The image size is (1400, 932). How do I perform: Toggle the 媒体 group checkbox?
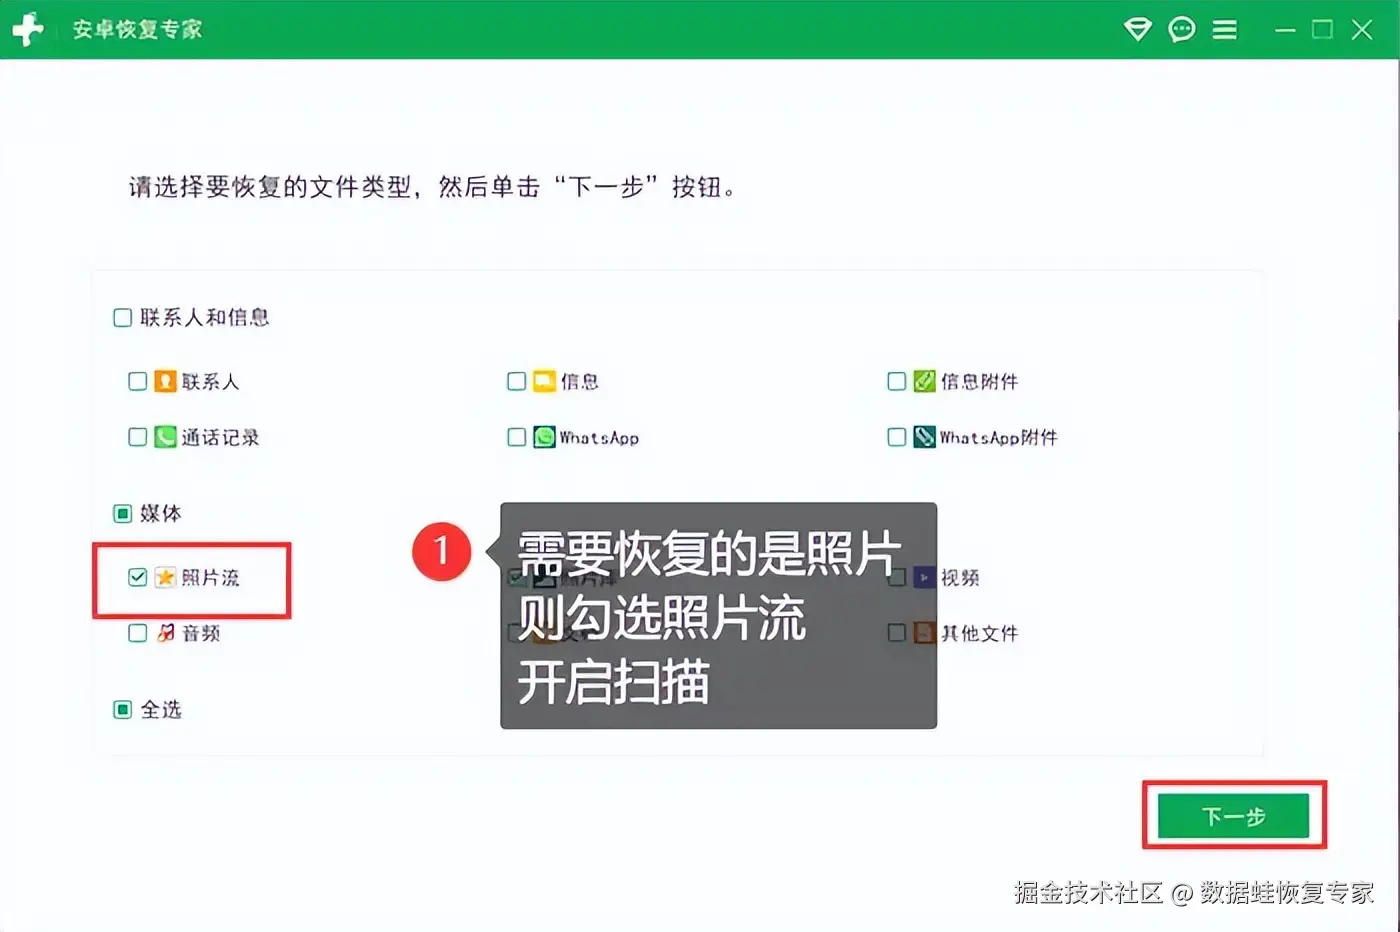pyautogui.click(x=123, y=514)
